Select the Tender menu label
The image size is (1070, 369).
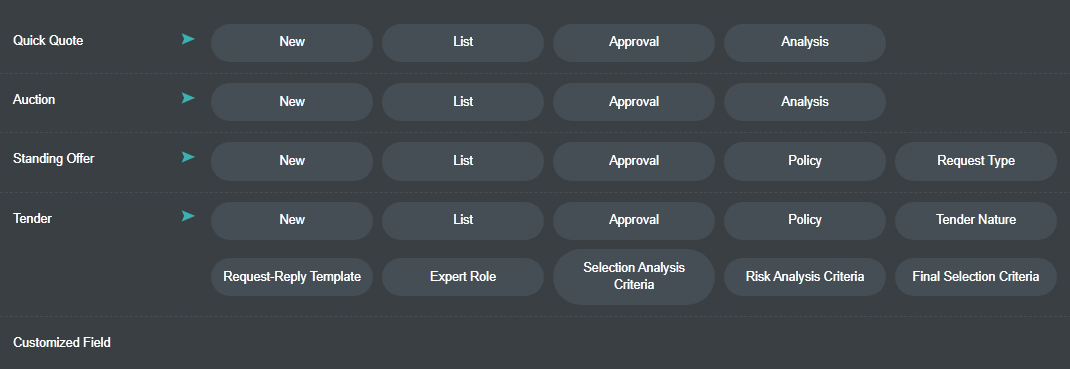click(x=32, y=218)
